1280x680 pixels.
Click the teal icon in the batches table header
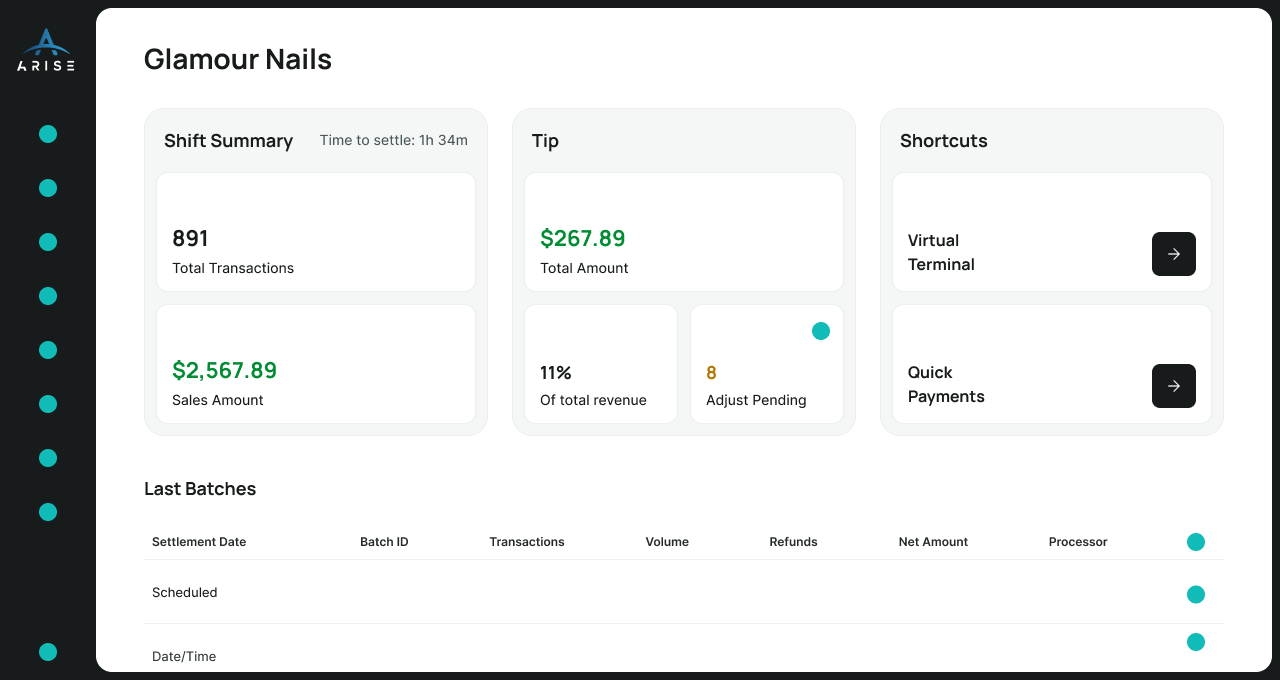[1196, 542]
